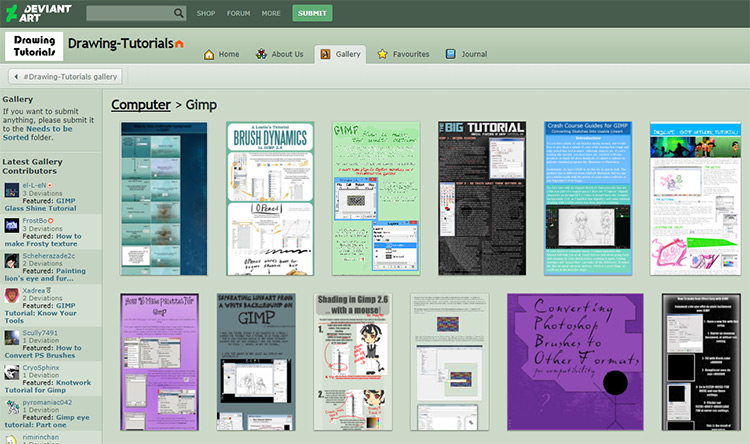Image resolution: width=750 pixels, height=444 pixels.
Task: Click the Drawing-Tutorials group name
Action: click(x=121, y=44)
